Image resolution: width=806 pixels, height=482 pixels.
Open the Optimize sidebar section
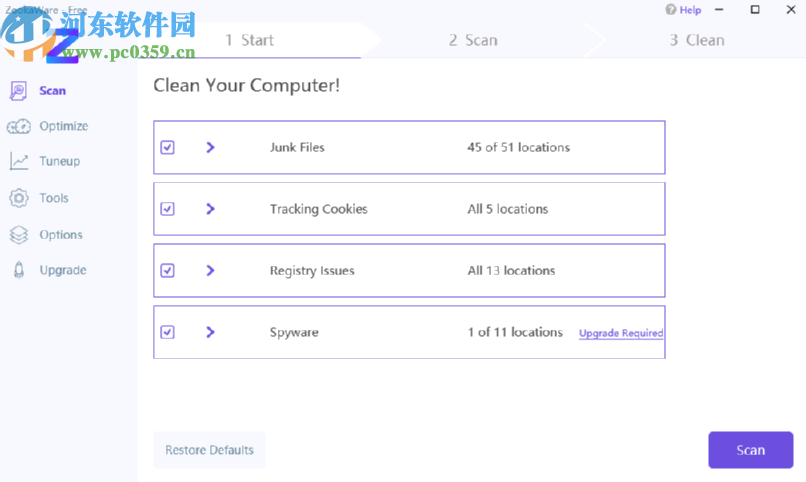point(64,126)
